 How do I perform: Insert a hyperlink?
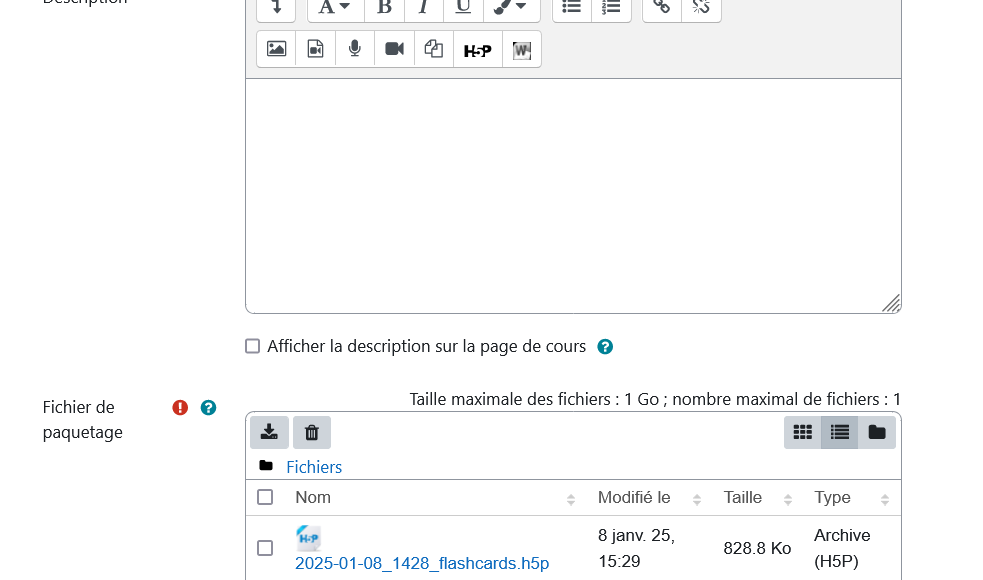tap(662, 8)
